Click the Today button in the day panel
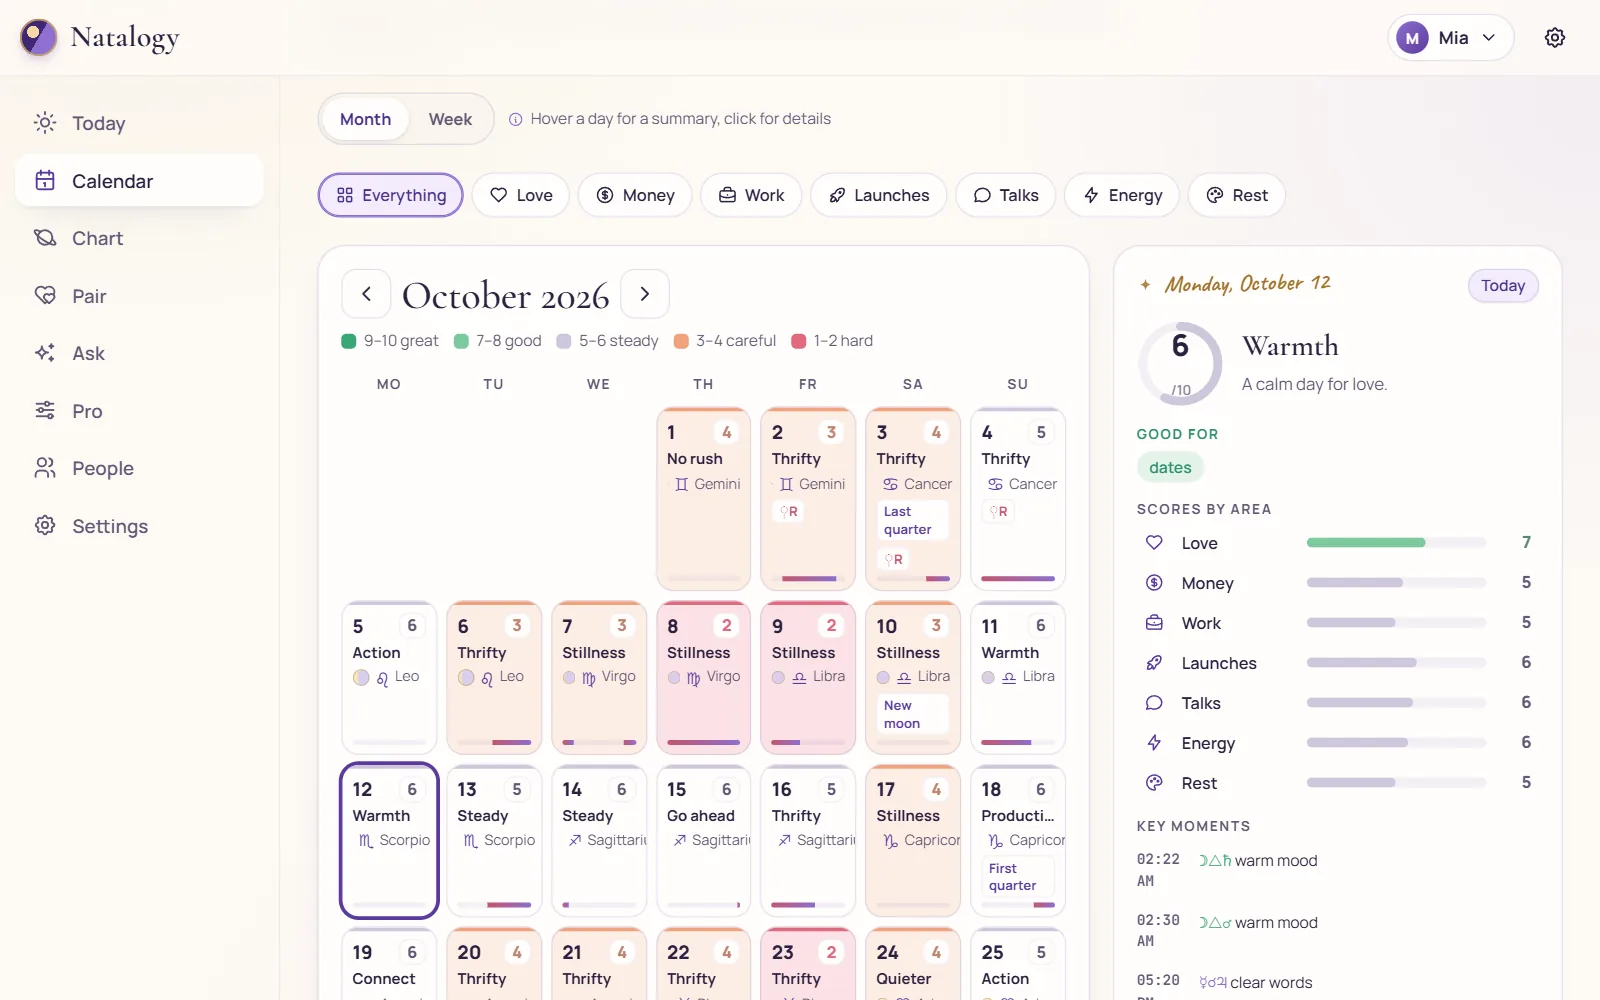 (1503, 286)
